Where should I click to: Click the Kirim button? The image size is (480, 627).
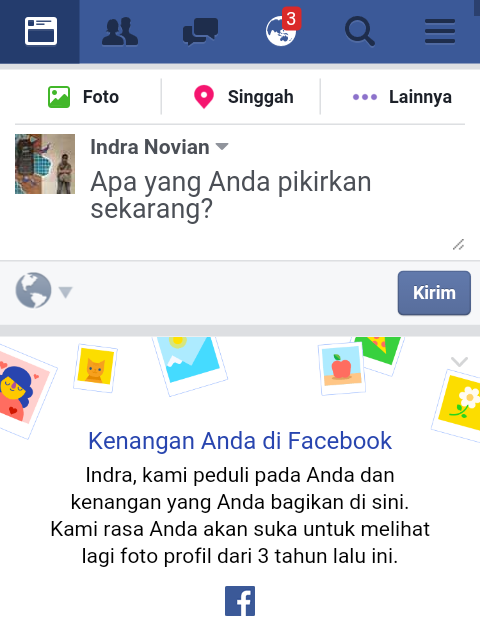tap(434, 293)
